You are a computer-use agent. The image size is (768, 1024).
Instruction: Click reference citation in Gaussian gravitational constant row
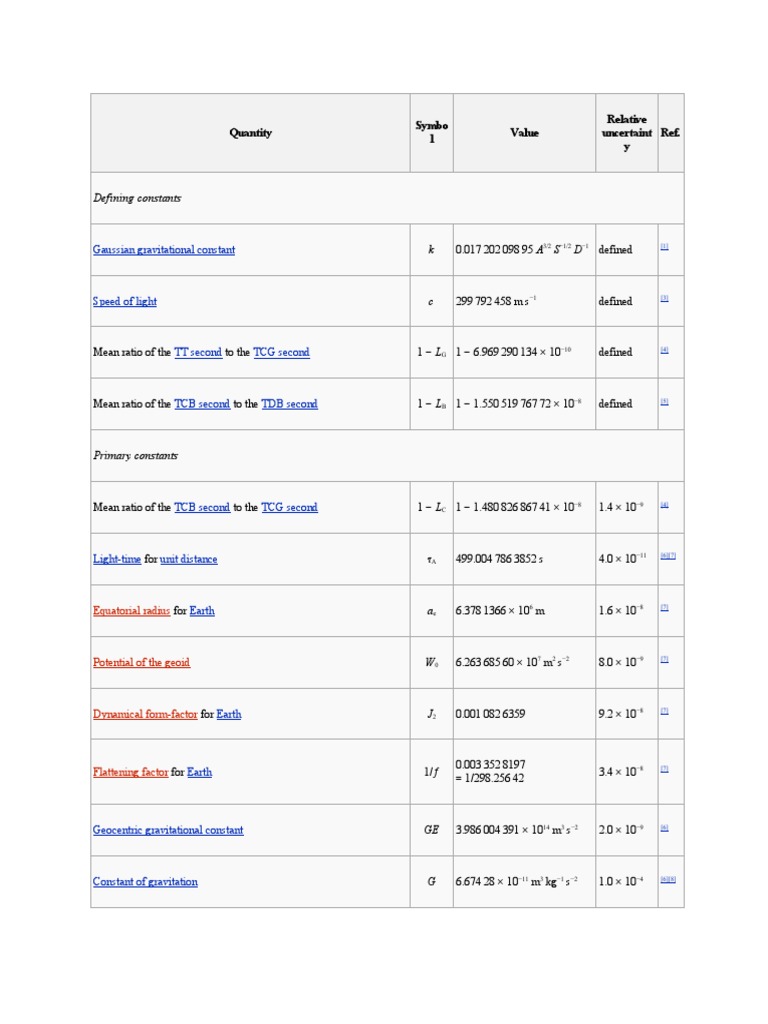click(x=664, y=247)
